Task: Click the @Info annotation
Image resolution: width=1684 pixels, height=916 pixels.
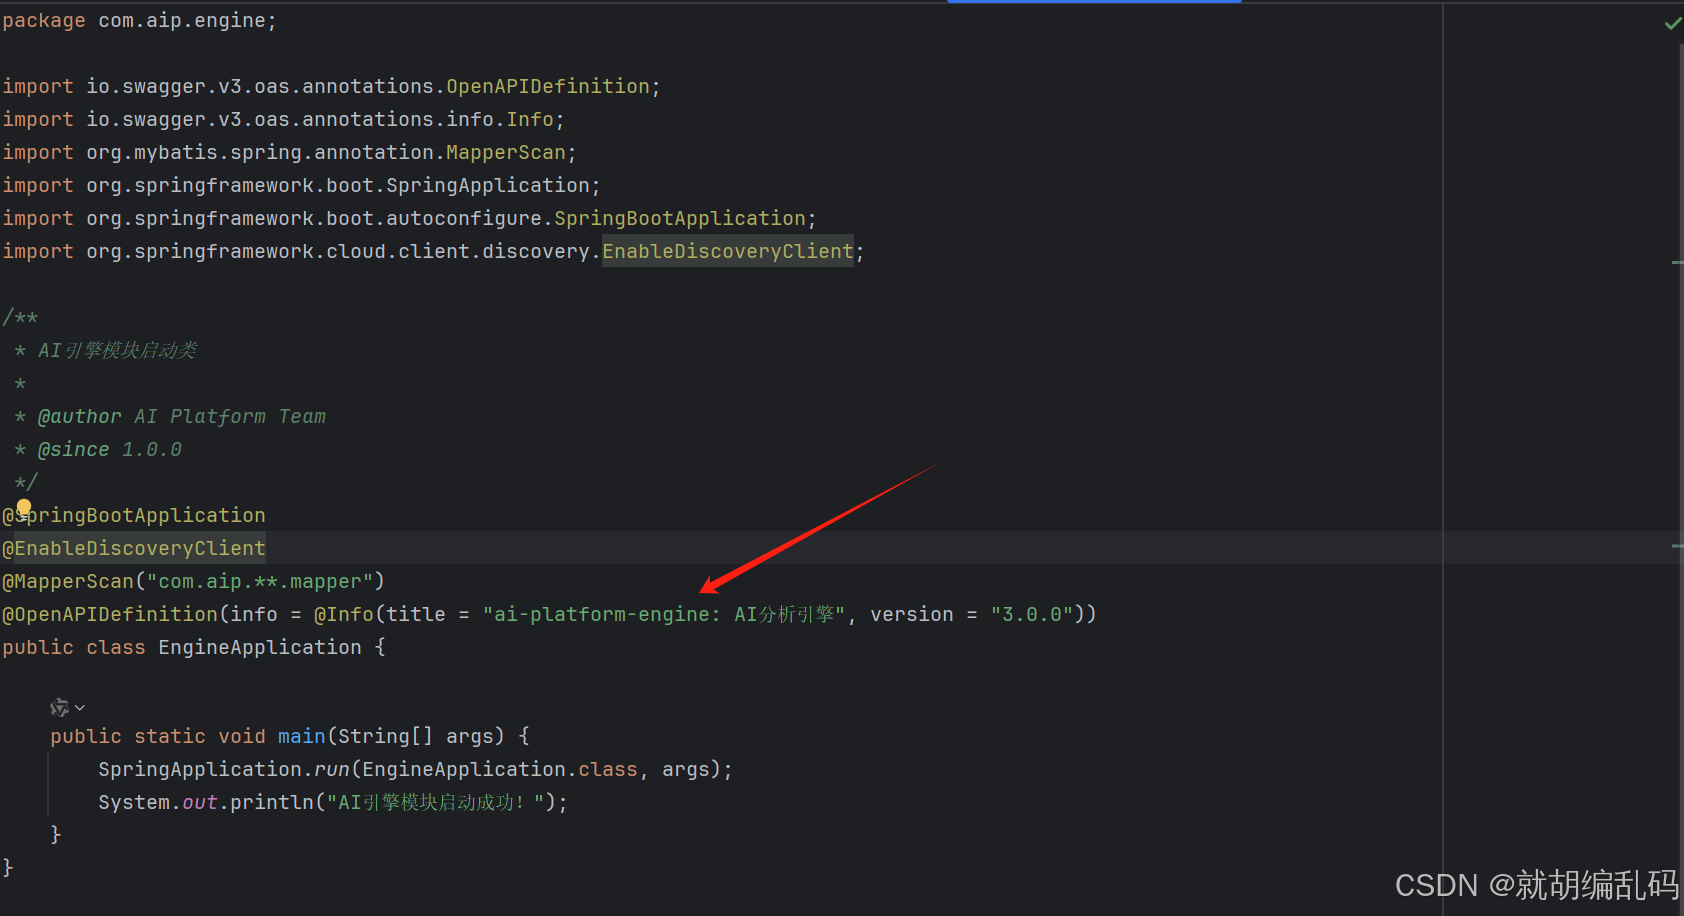Action: (x=344, y=614)
